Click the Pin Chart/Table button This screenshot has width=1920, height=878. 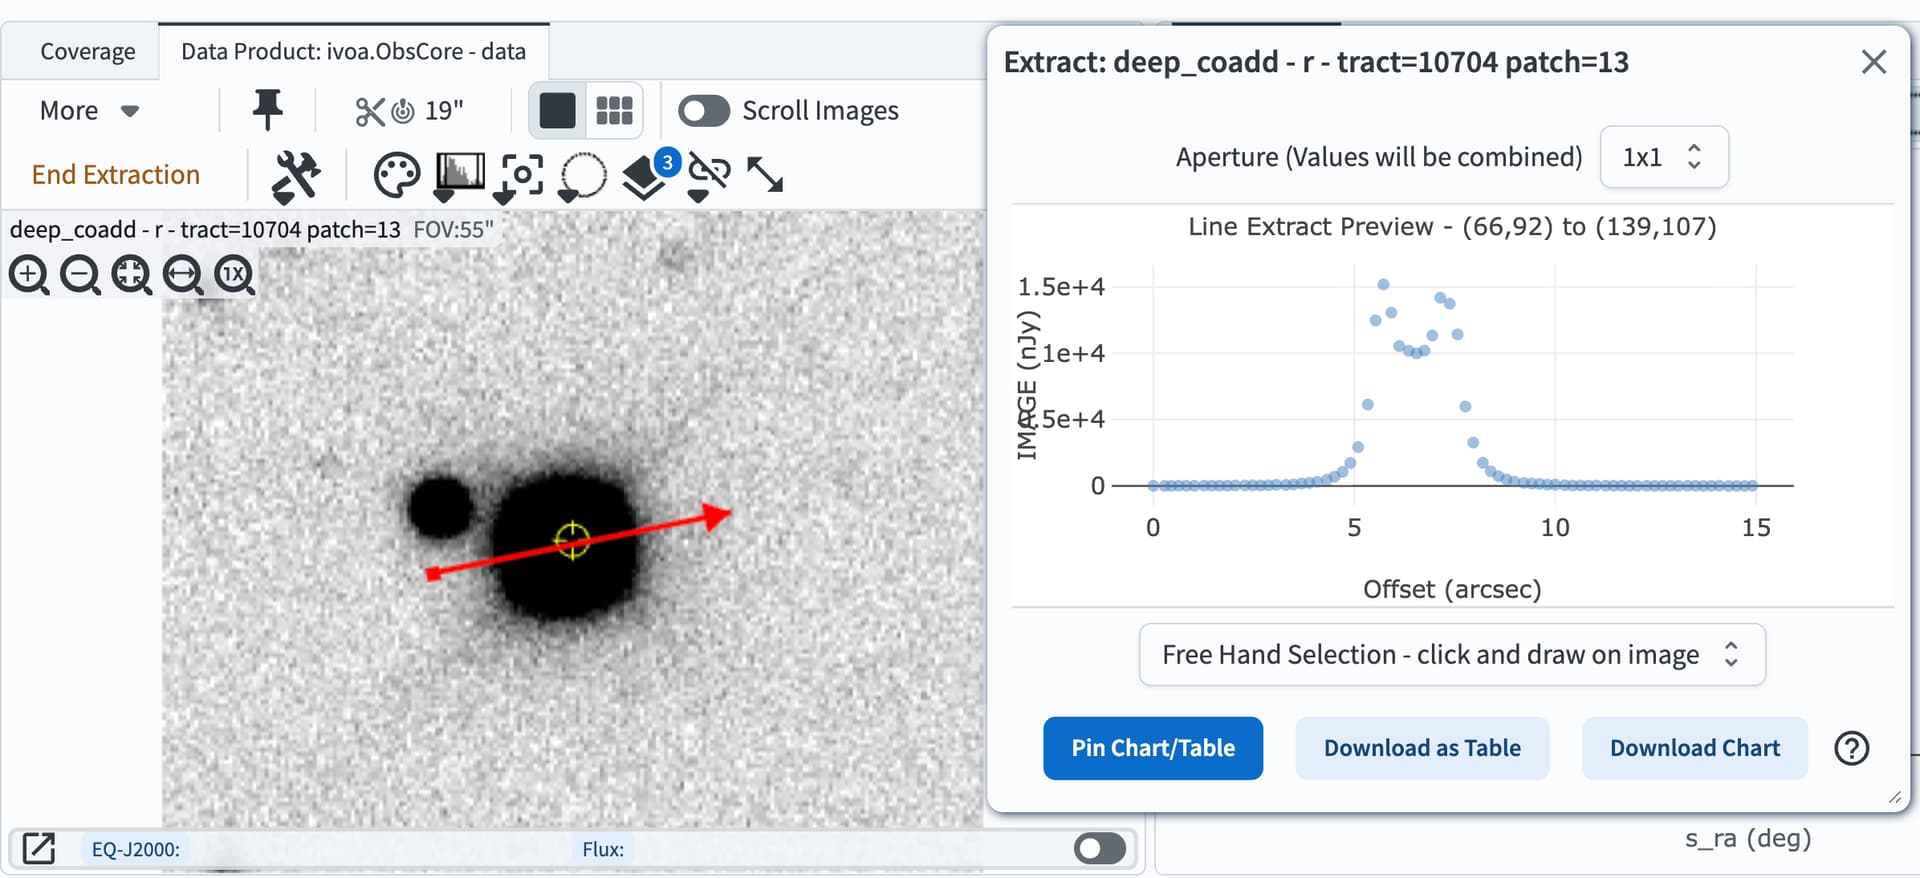click(1152, 748)
